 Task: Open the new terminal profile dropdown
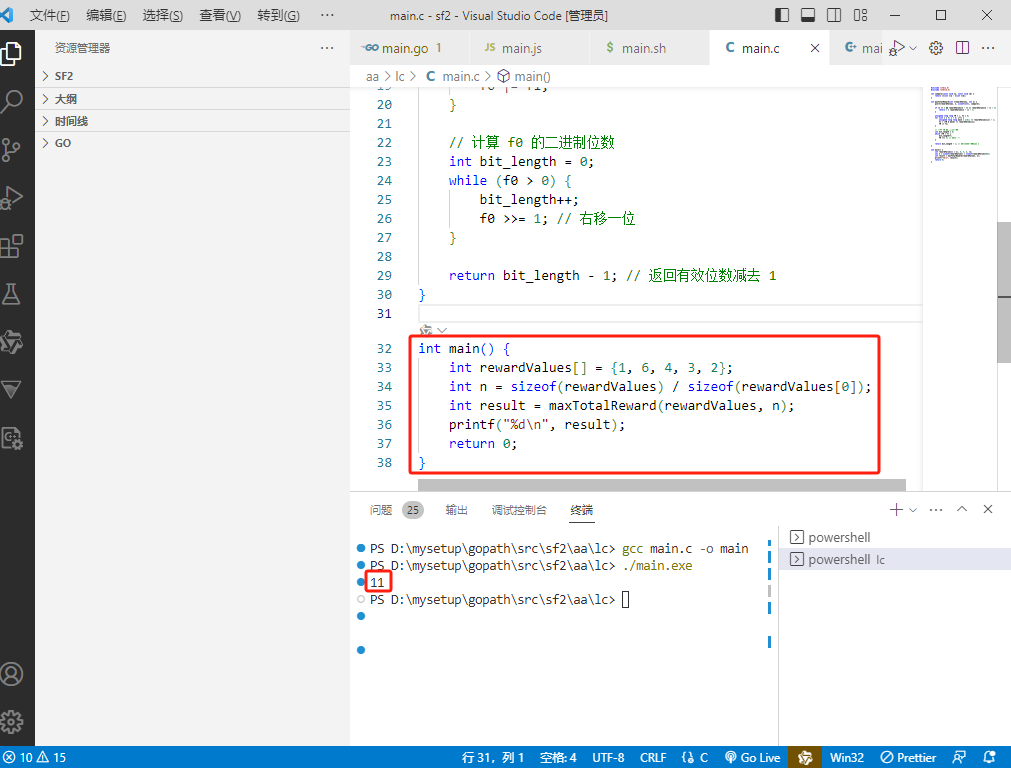tap(913, 509)
